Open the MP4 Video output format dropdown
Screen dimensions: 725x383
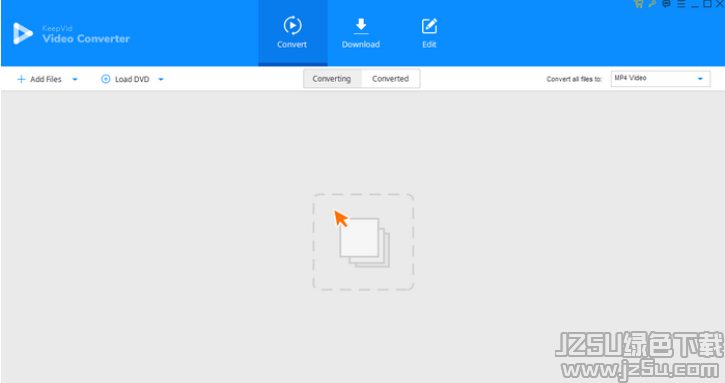tap(660, 79)
